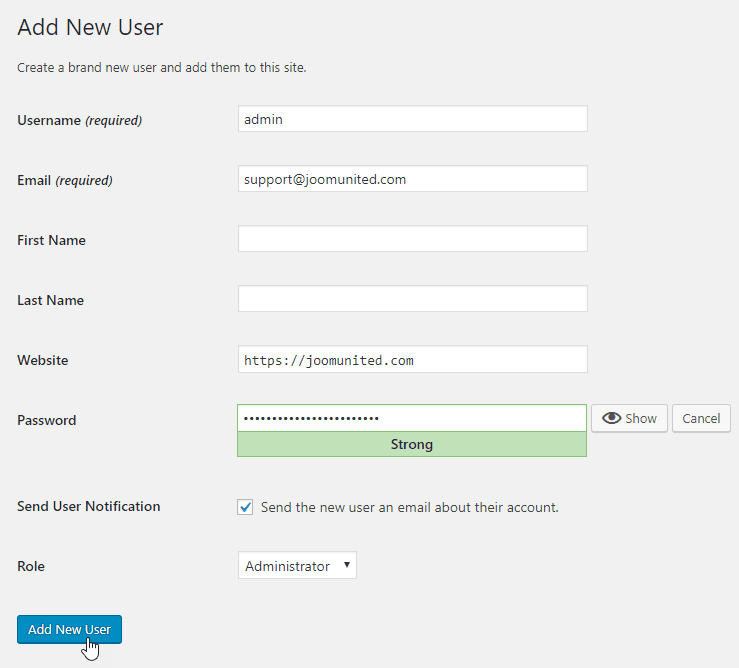Click the green Strong password strength bar

pos(412,444)
